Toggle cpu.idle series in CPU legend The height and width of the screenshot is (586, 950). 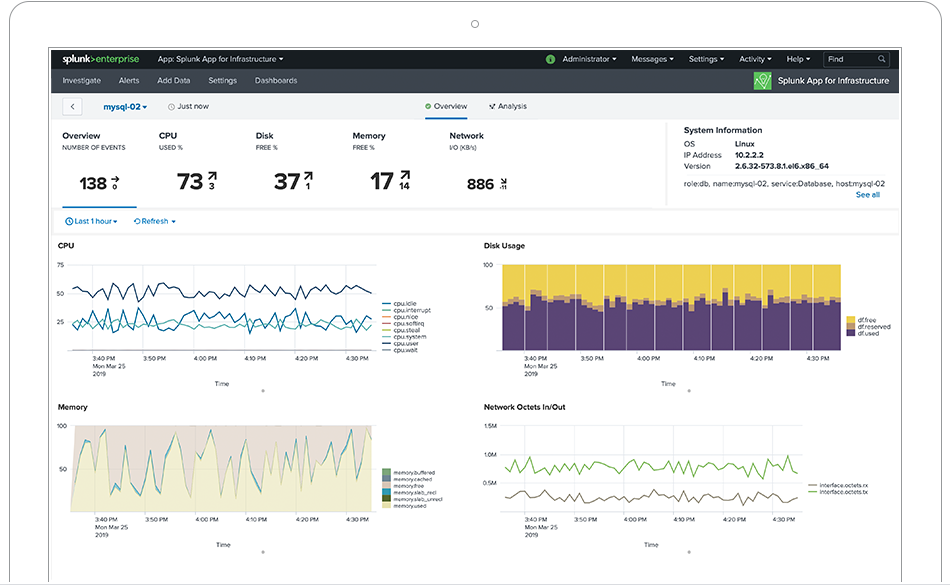405,303
